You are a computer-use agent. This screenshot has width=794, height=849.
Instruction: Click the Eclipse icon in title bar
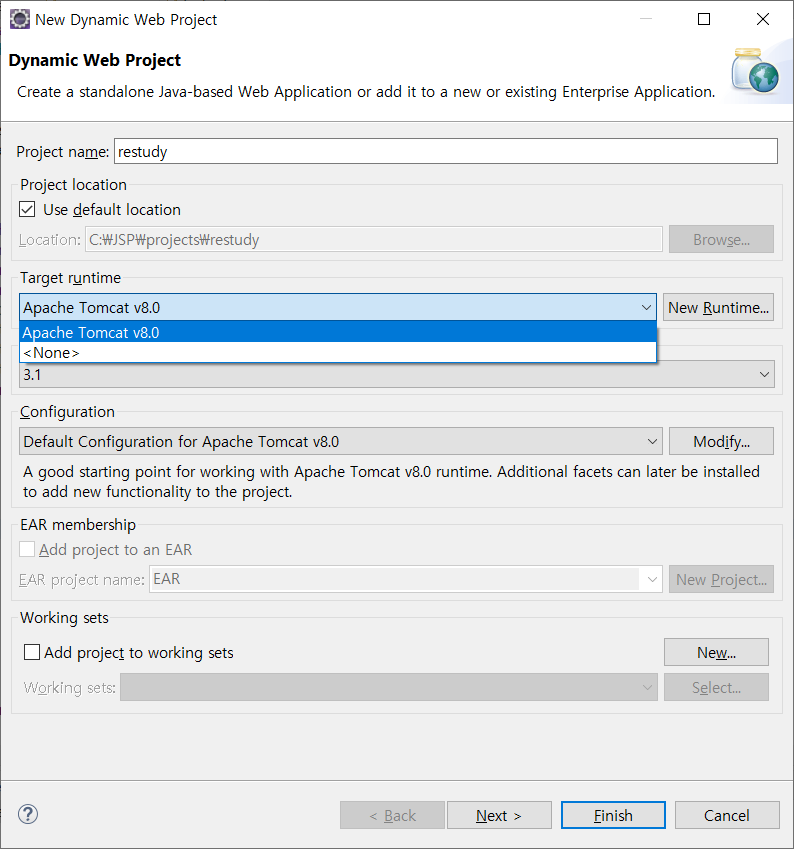tap(19, 19)
